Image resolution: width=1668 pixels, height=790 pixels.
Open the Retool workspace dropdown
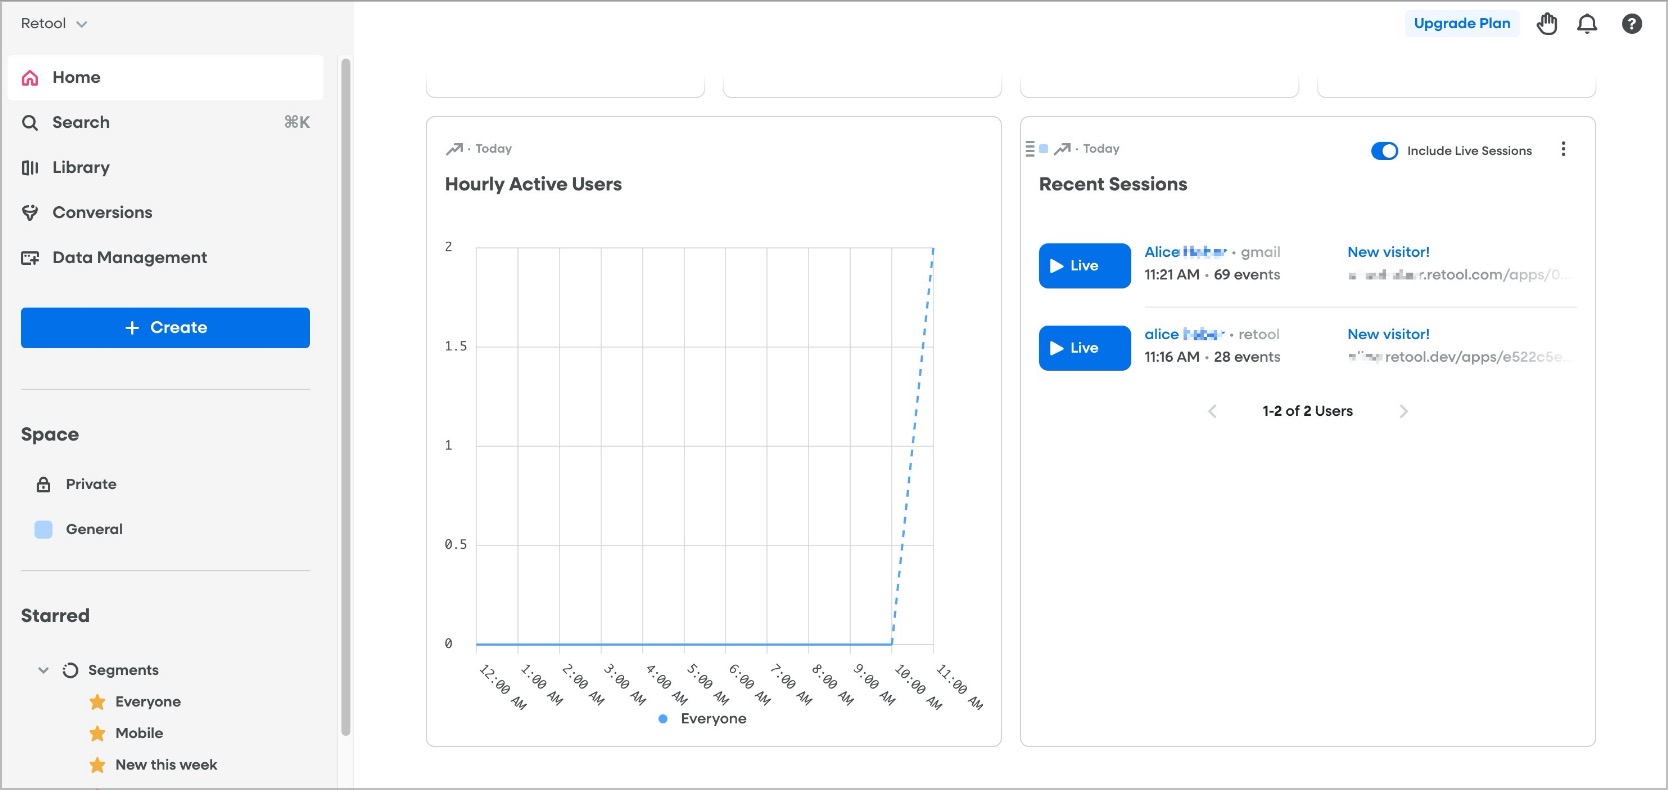coord(54,23)
